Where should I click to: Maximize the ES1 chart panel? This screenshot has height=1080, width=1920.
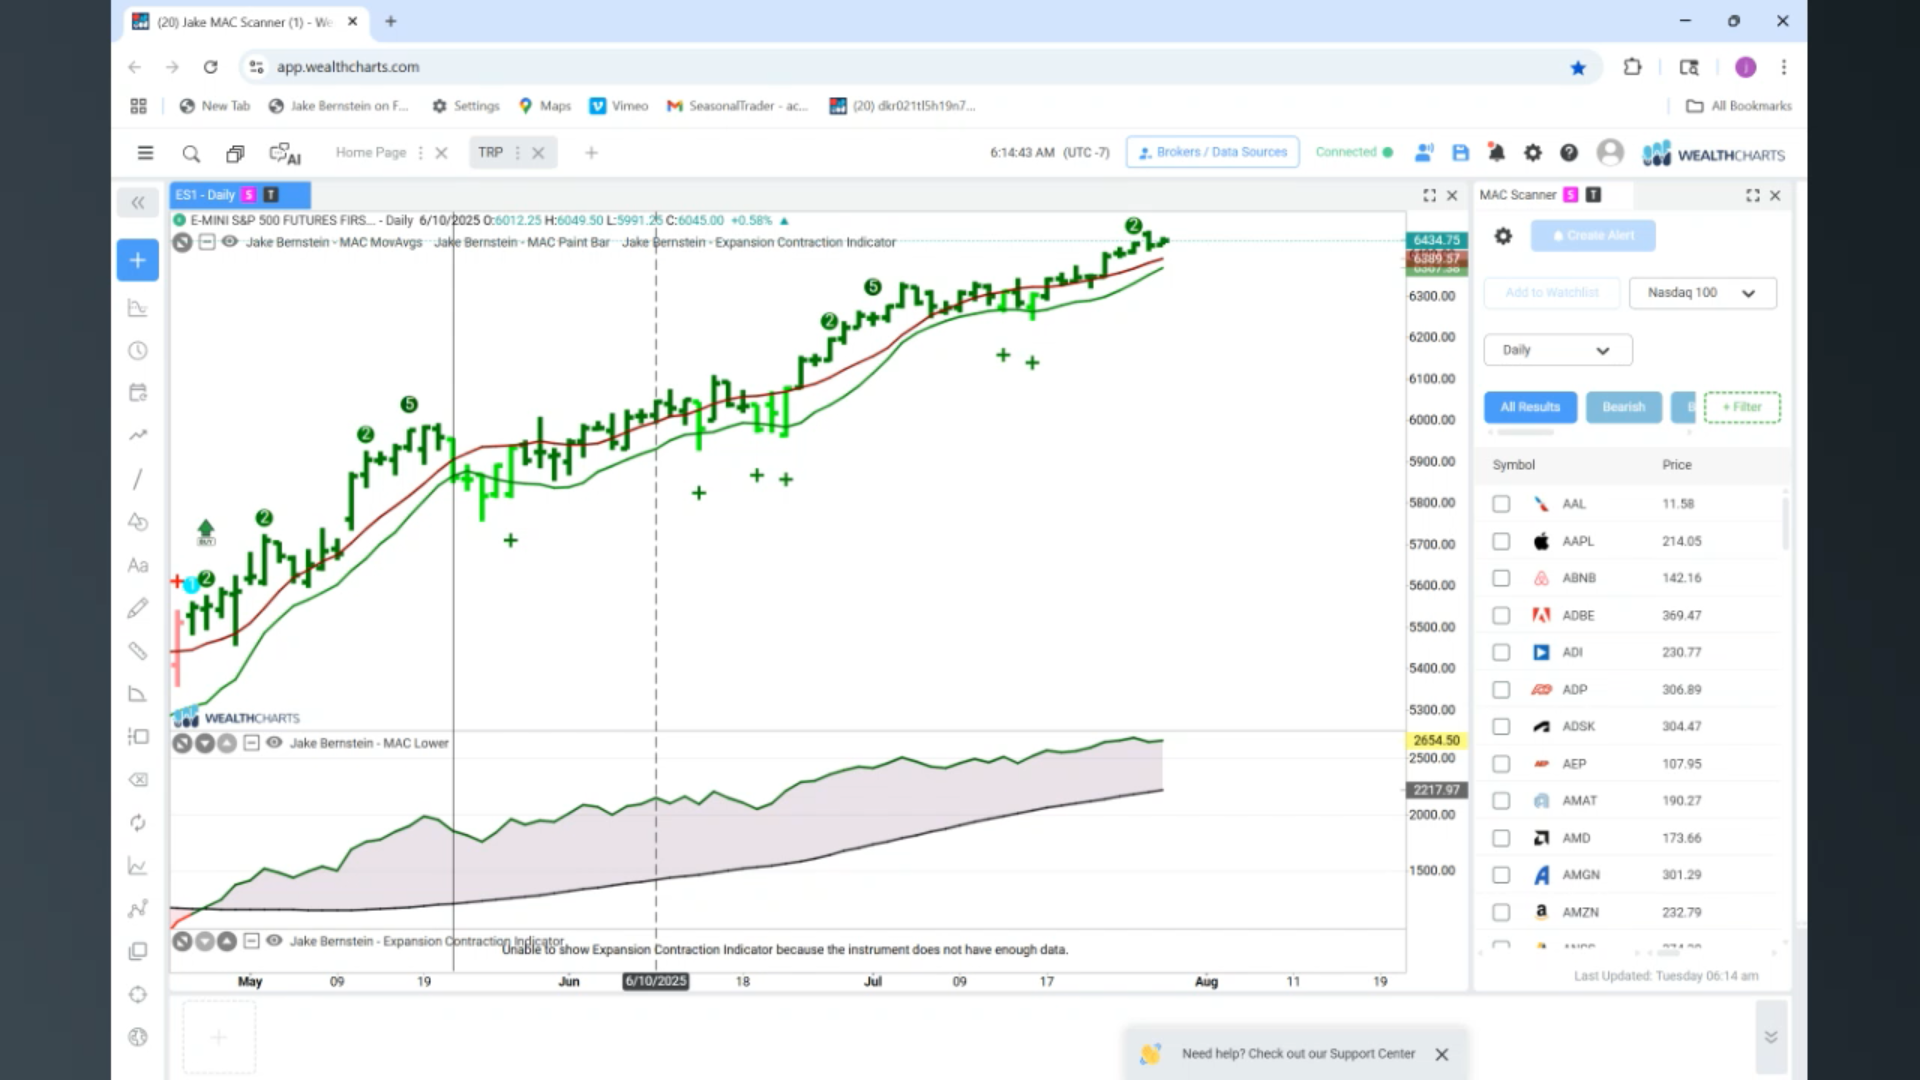tap(1429, 195)
